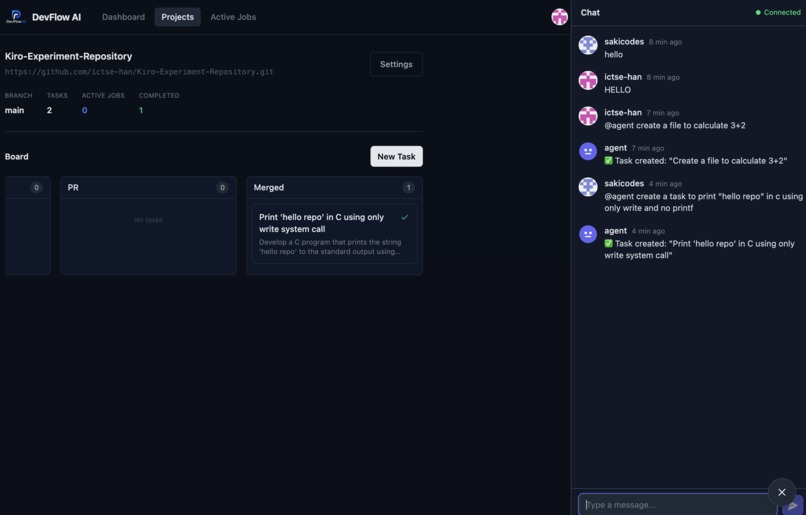
Task: Click agent avatar beside 'Print hello repo' reply
Action: (x=588, y=234)
